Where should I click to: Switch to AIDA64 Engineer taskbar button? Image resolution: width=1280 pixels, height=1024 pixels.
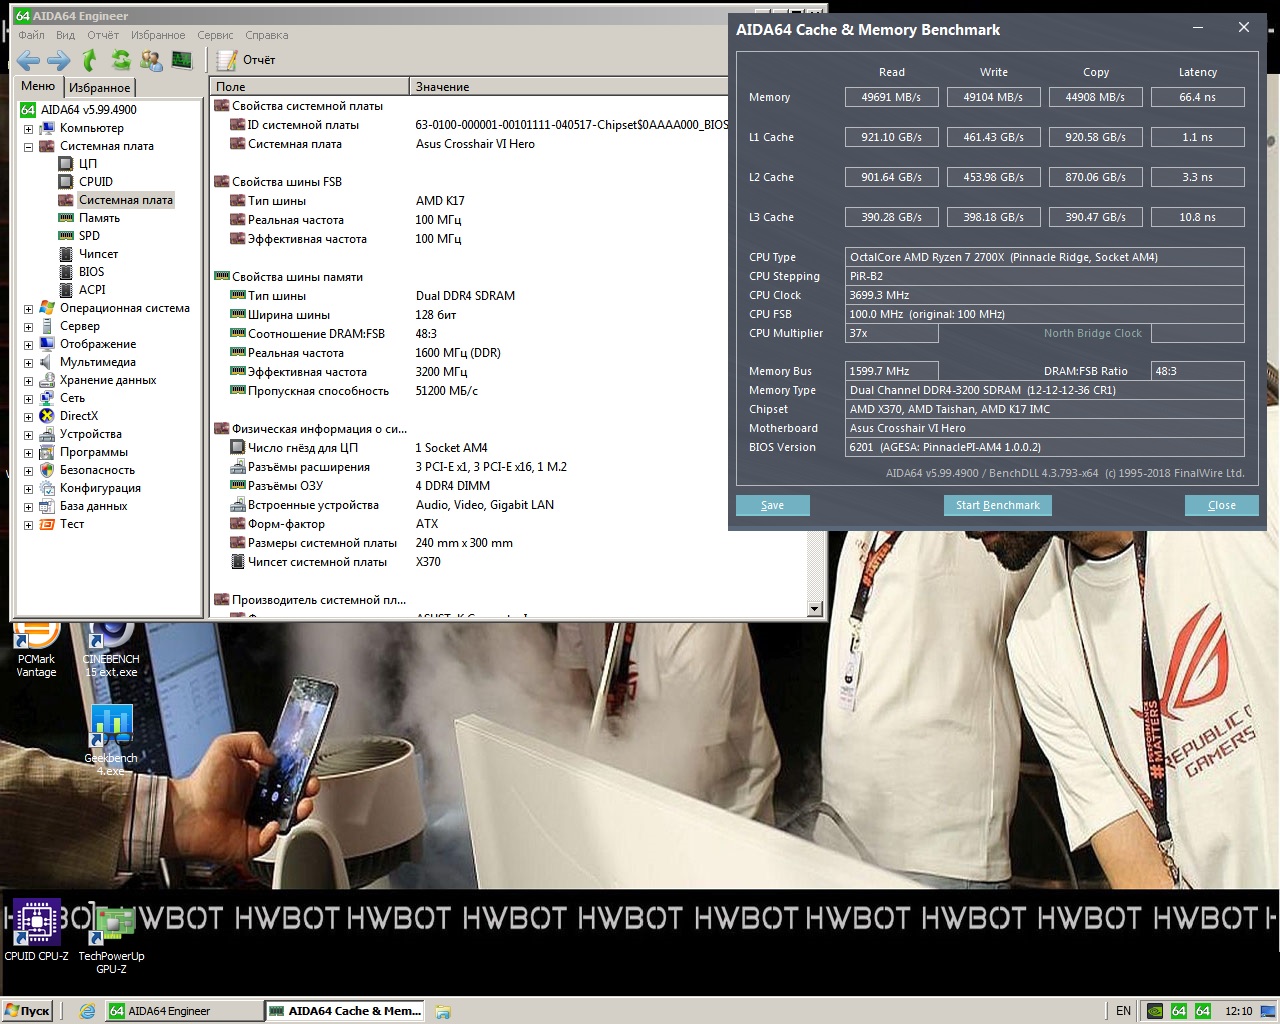tap(184, 1011)
